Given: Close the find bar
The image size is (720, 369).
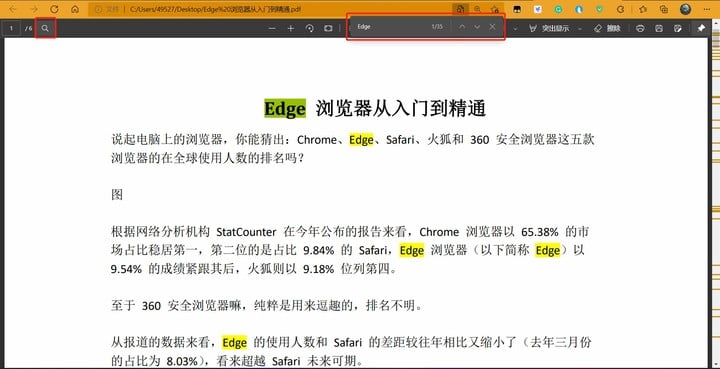Looking at the screenshot, I should pyautogui.click(x=492, y=27).
